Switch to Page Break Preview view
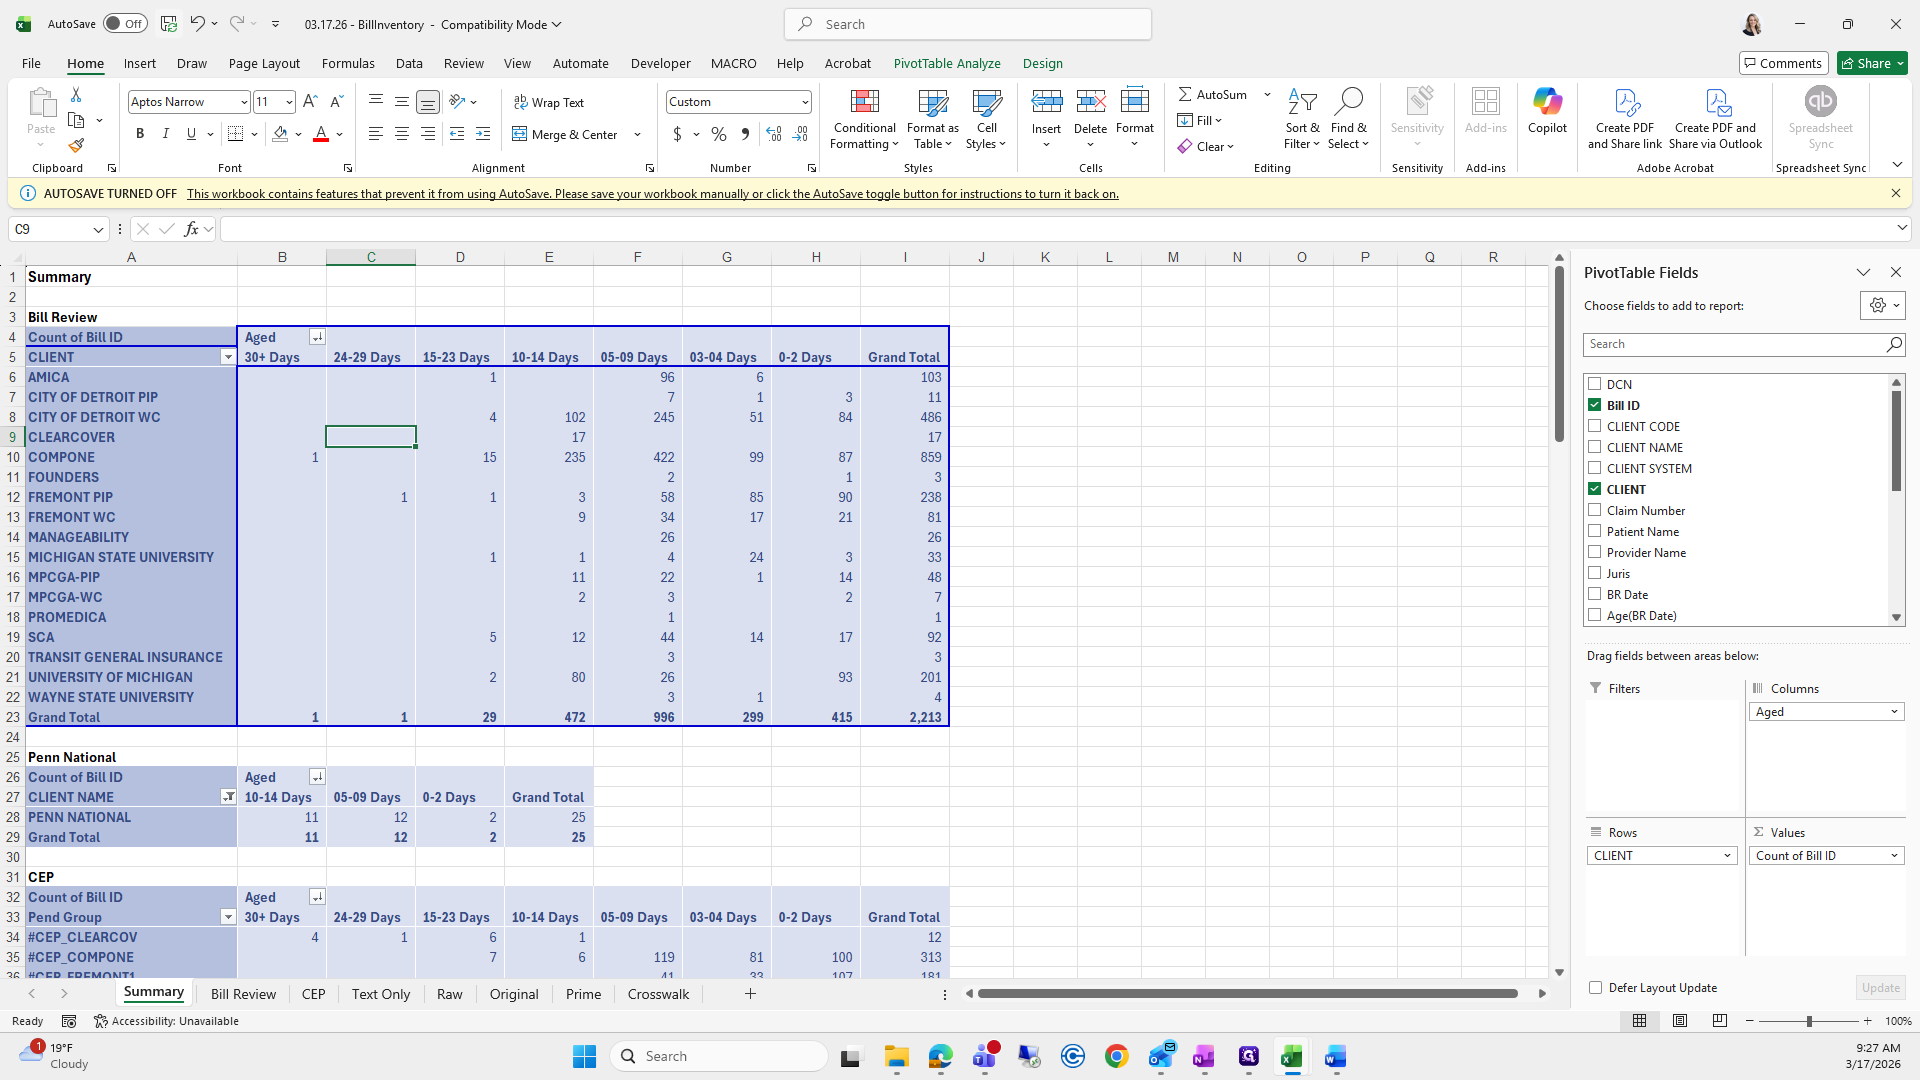The height and width of the screenshot is (1080, 1920). (x=1719, y=1021)
